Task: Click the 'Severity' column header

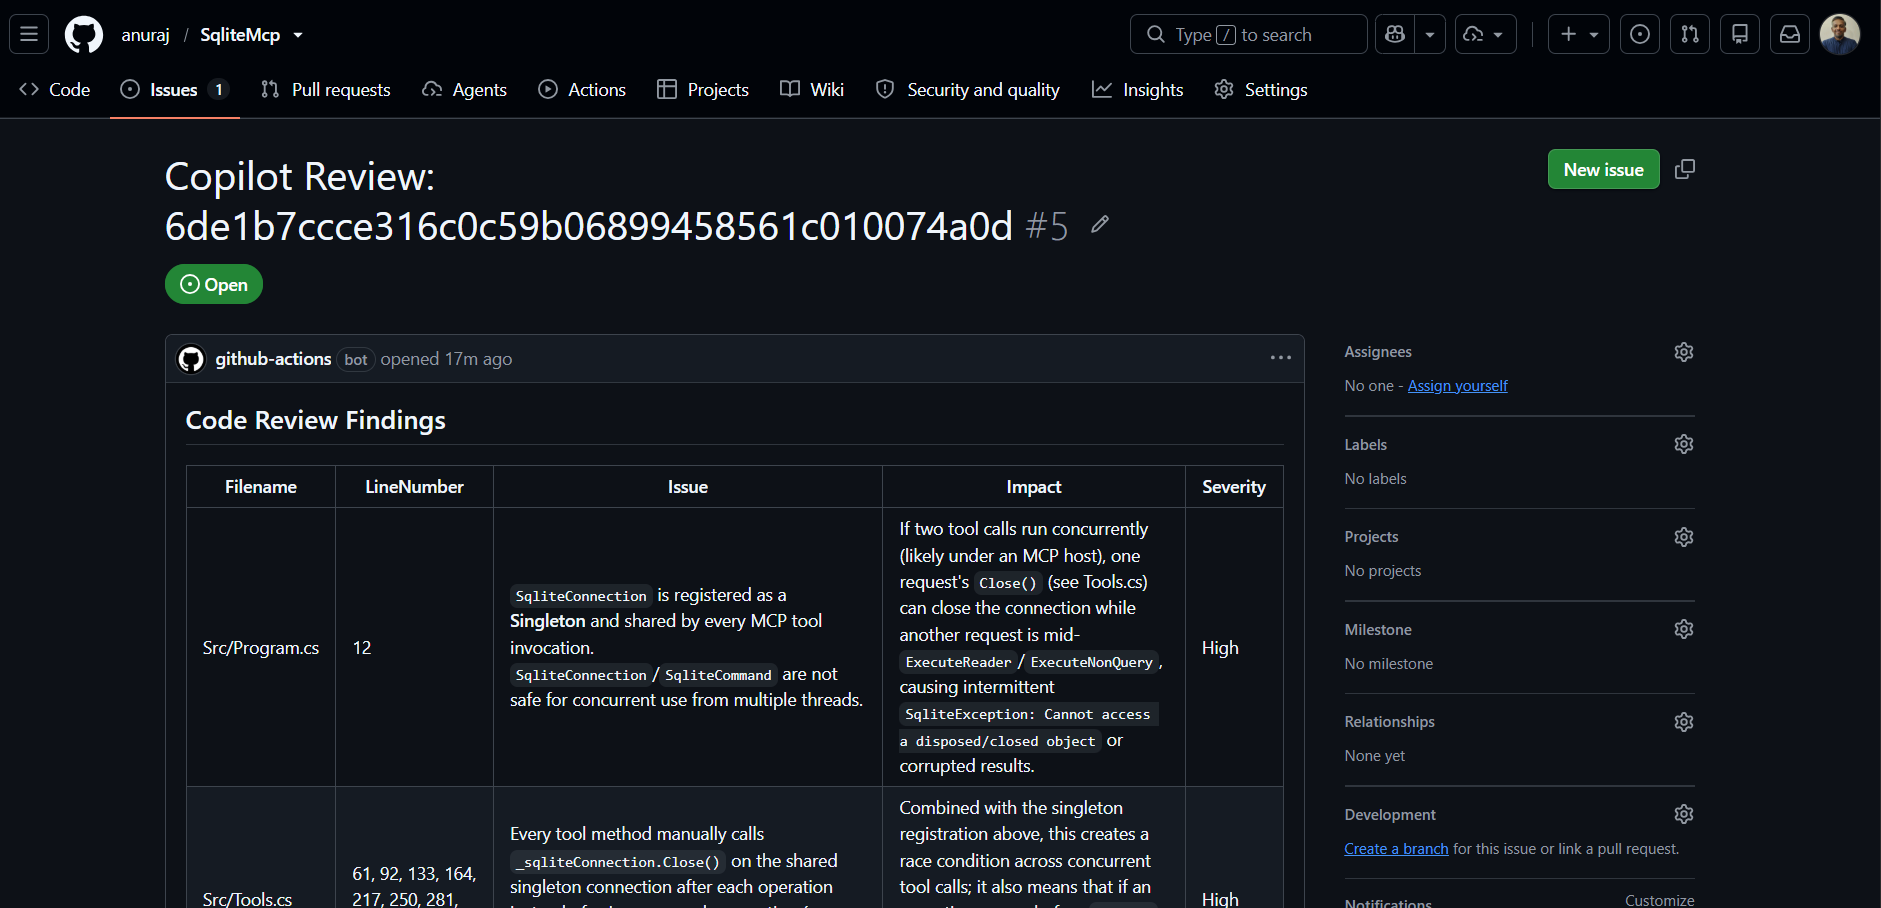Action: [x=1234, y=487]
